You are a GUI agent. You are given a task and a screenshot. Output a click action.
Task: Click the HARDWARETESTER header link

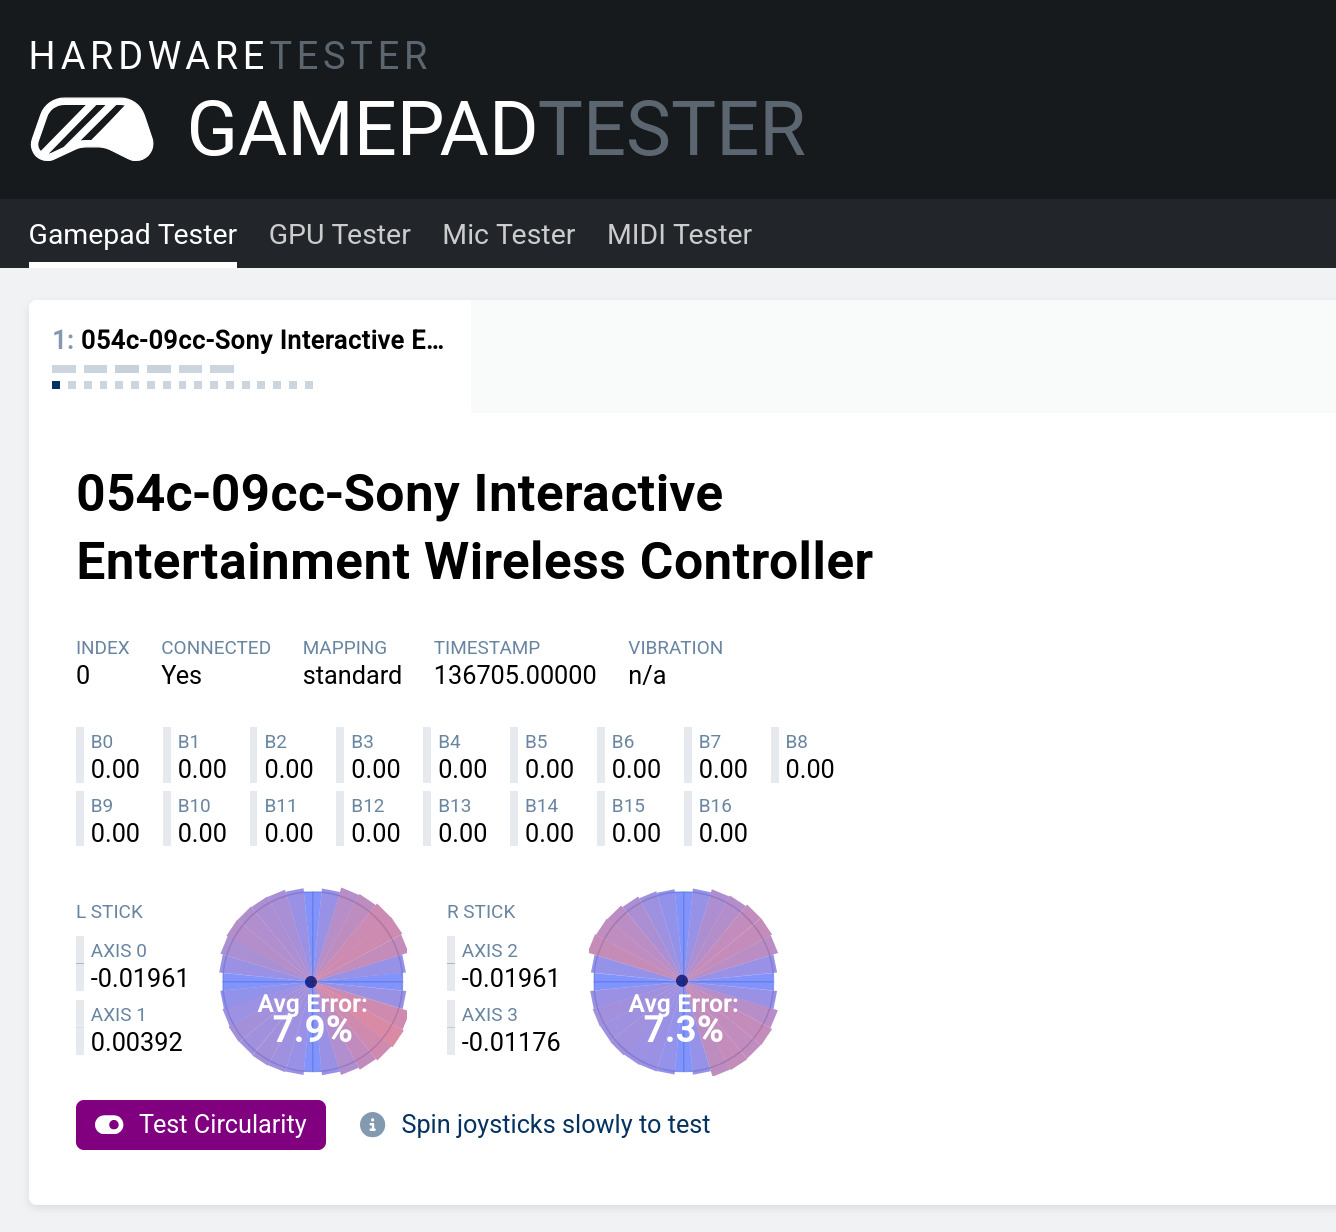click(x=229, y=56)
